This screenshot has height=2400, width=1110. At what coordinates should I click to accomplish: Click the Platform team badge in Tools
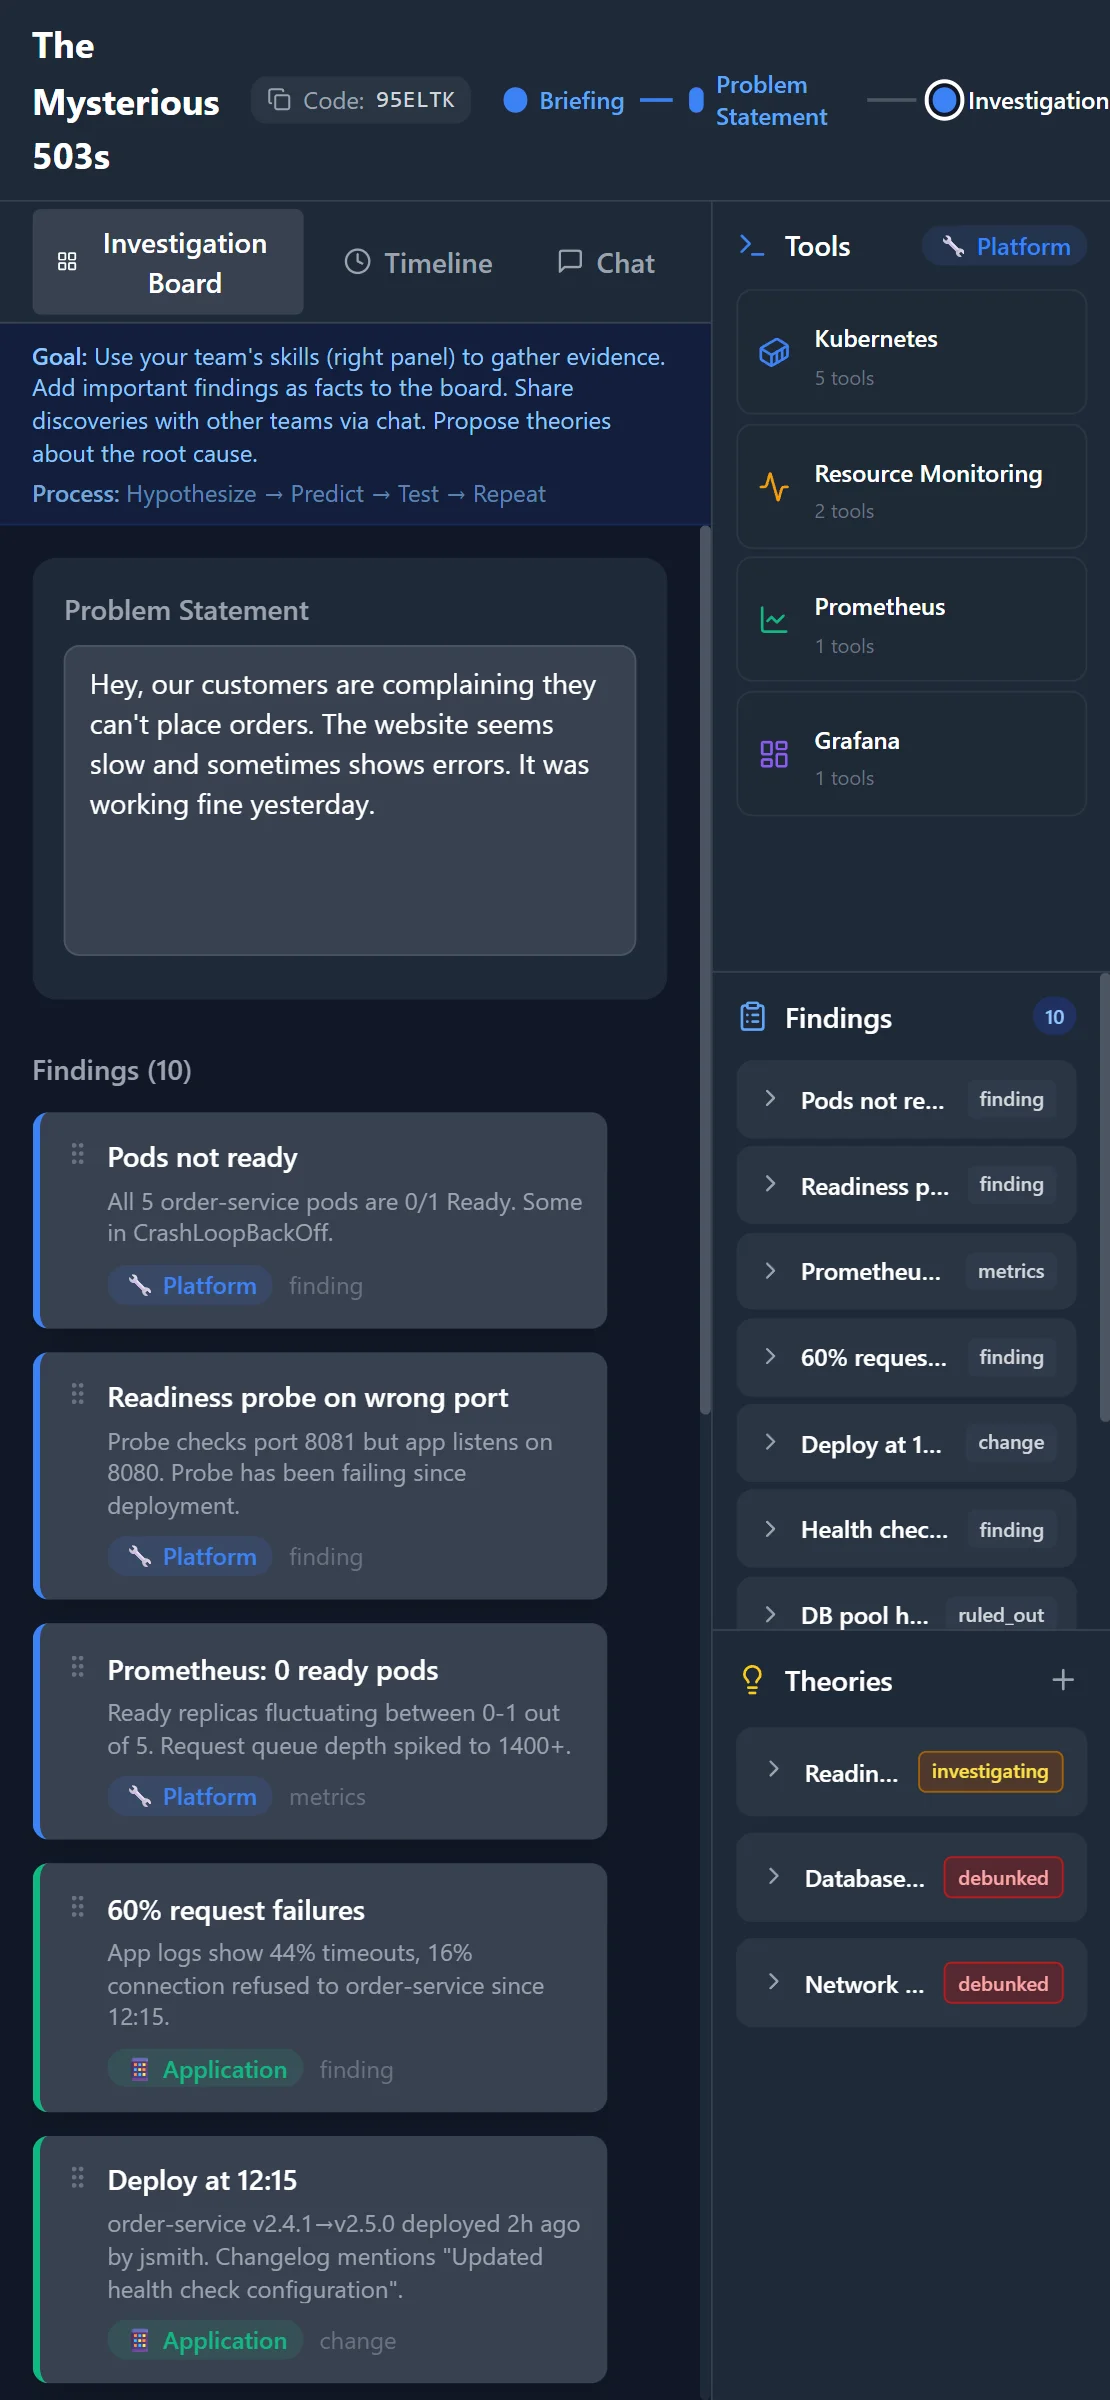(x=1005, y=246)
